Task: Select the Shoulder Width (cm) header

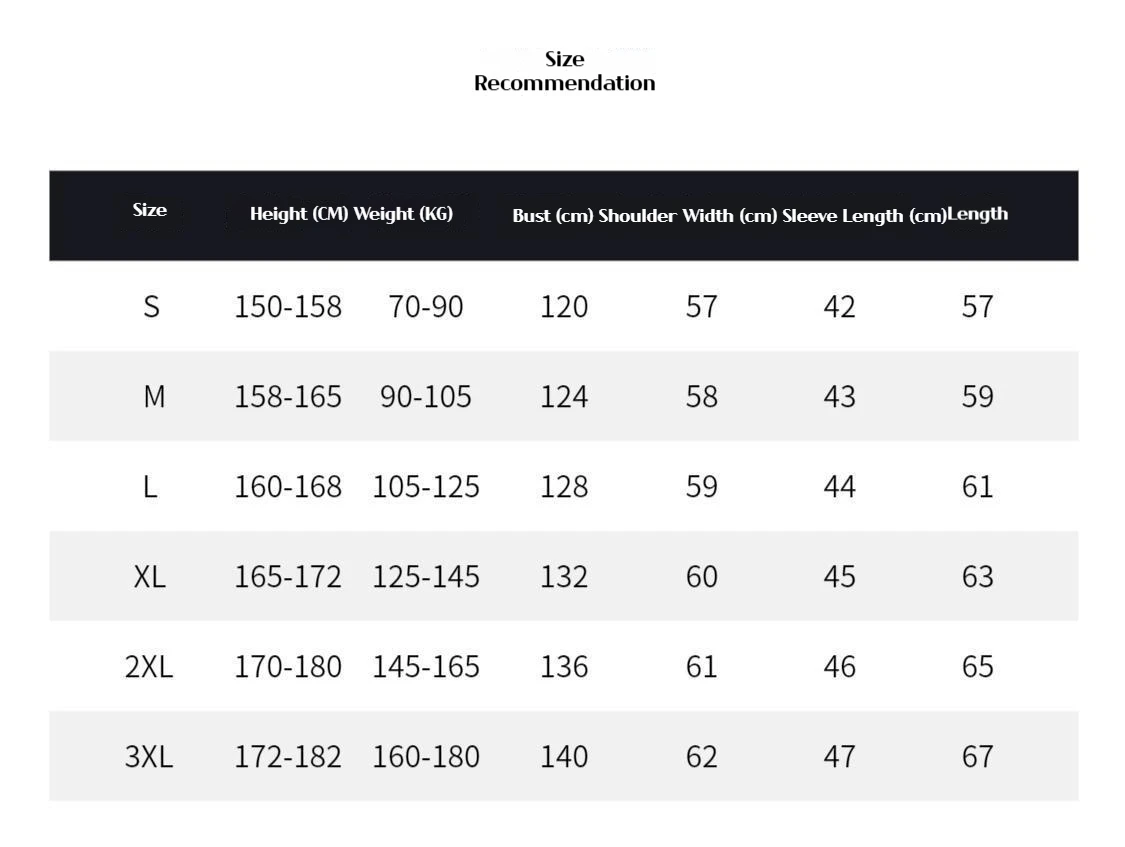Action: (687, 216)
